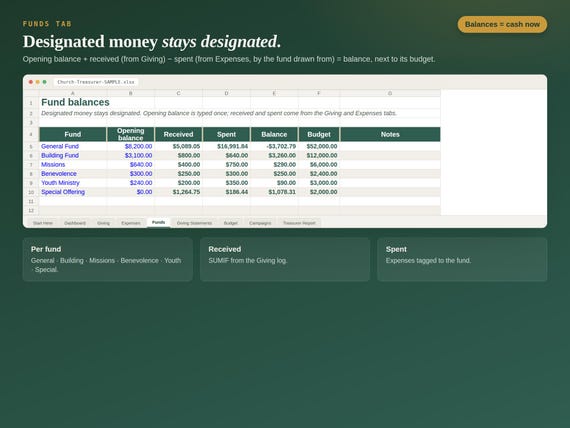570x428 pixels.
Task: Open the Giving Statements sheet tab
Action: tap(194, 223)
